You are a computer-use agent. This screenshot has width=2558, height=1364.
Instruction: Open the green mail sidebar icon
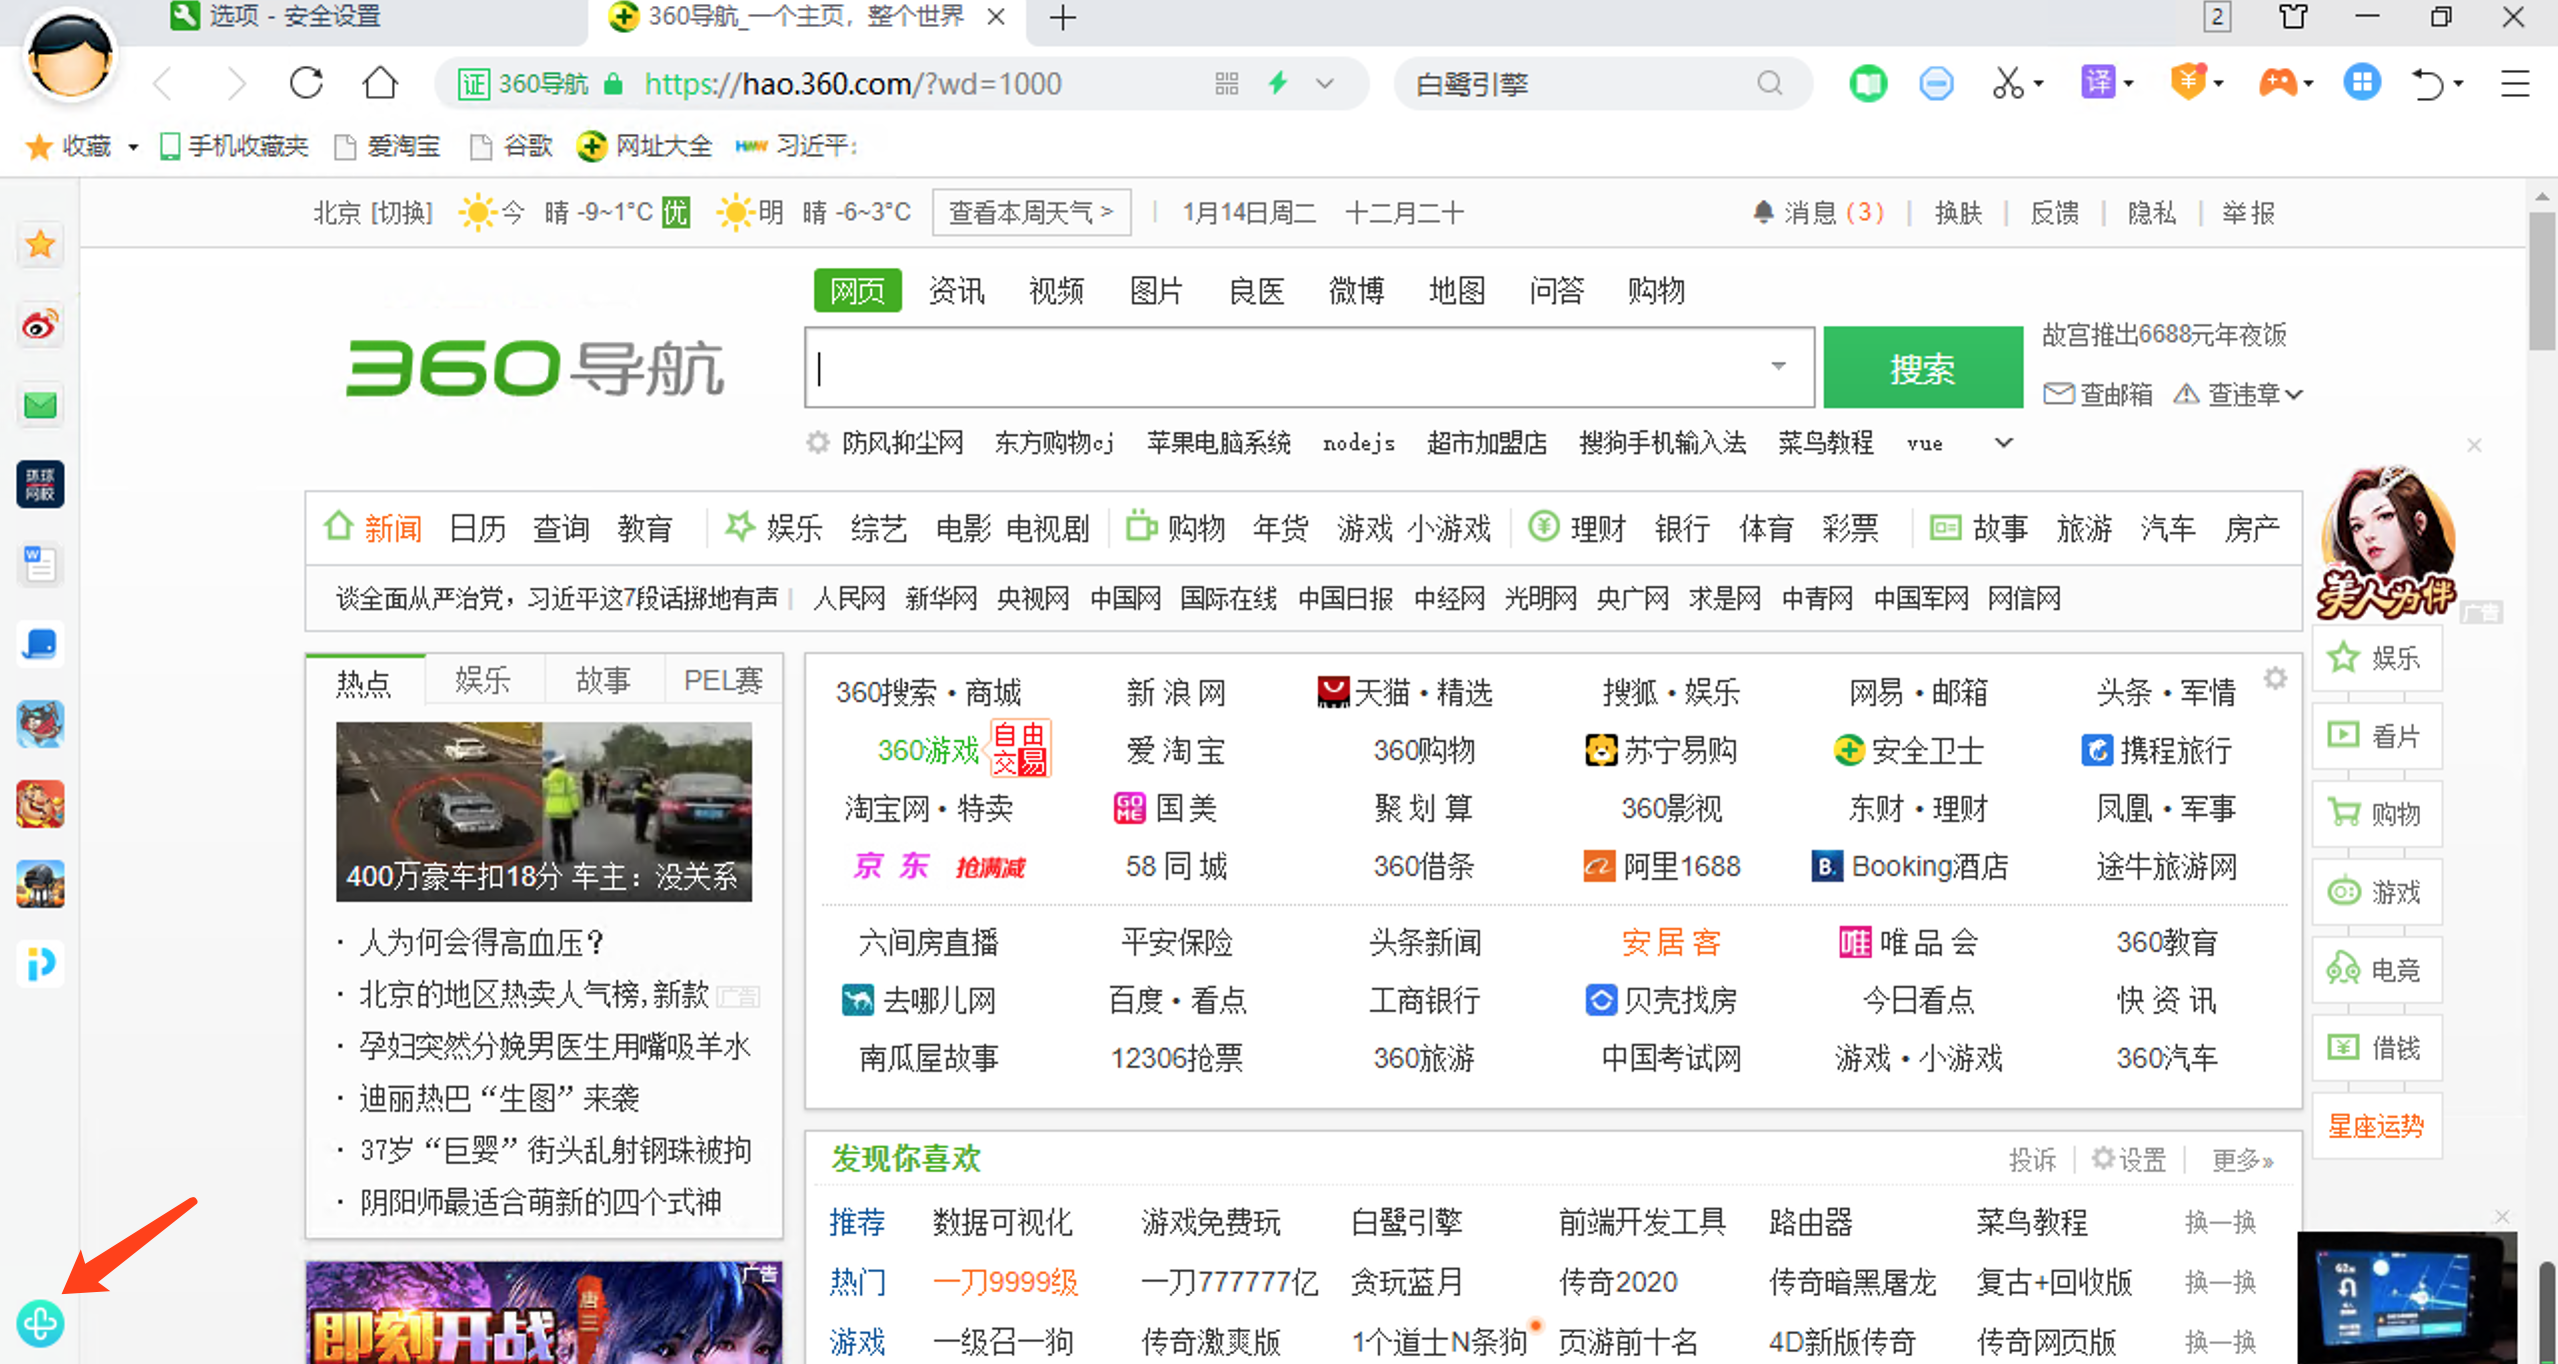(x=40, y=405)
